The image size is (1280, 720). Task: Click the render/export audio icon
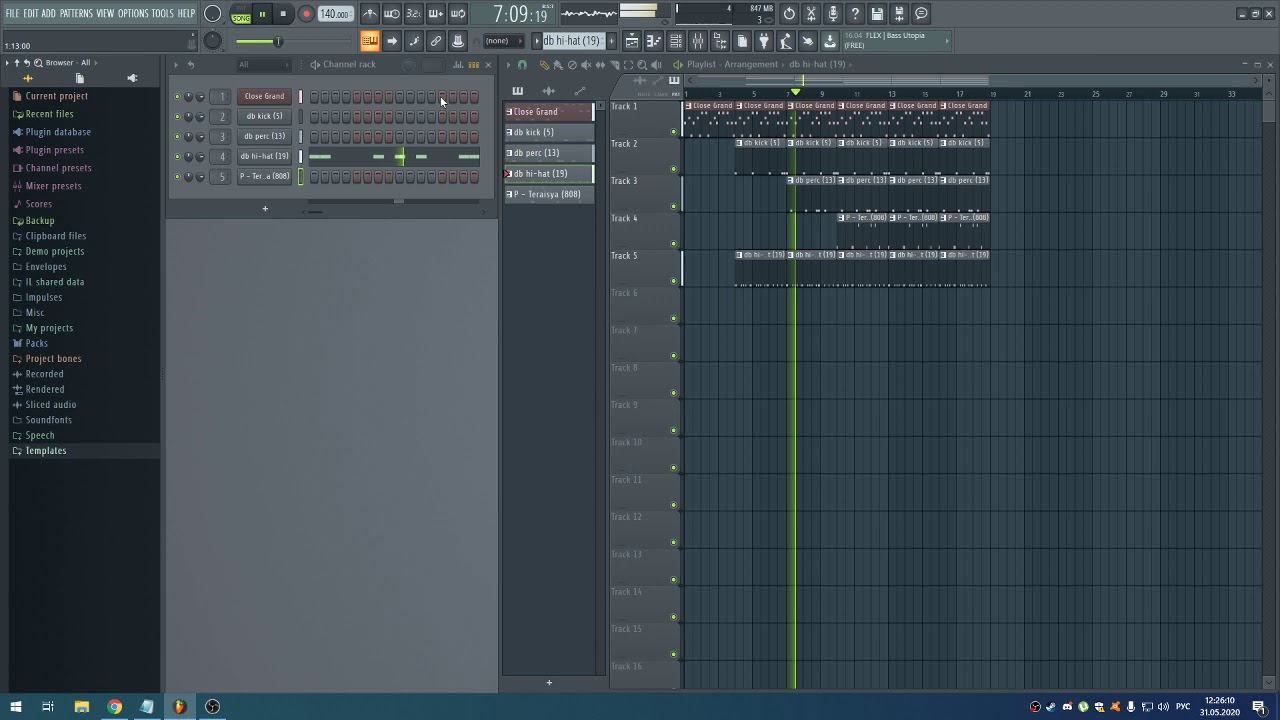[899, 14]
